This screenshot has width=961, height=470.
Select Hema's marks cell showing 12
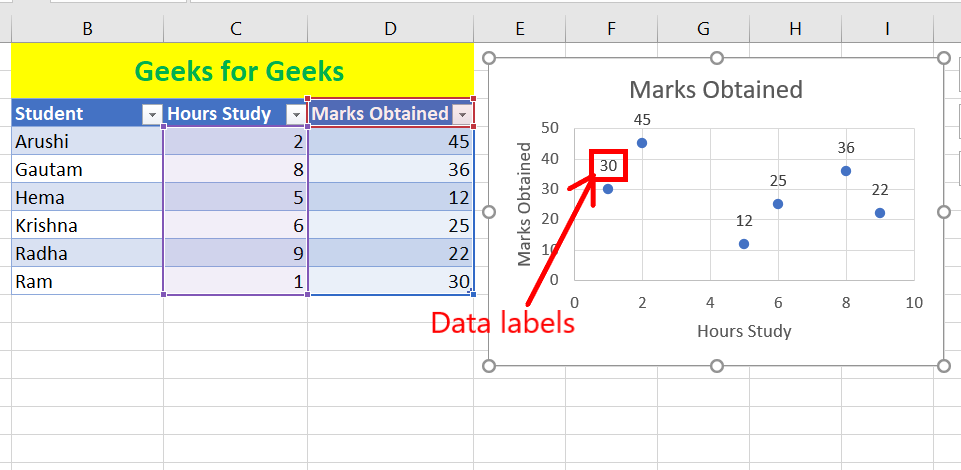tap(391, 197)
